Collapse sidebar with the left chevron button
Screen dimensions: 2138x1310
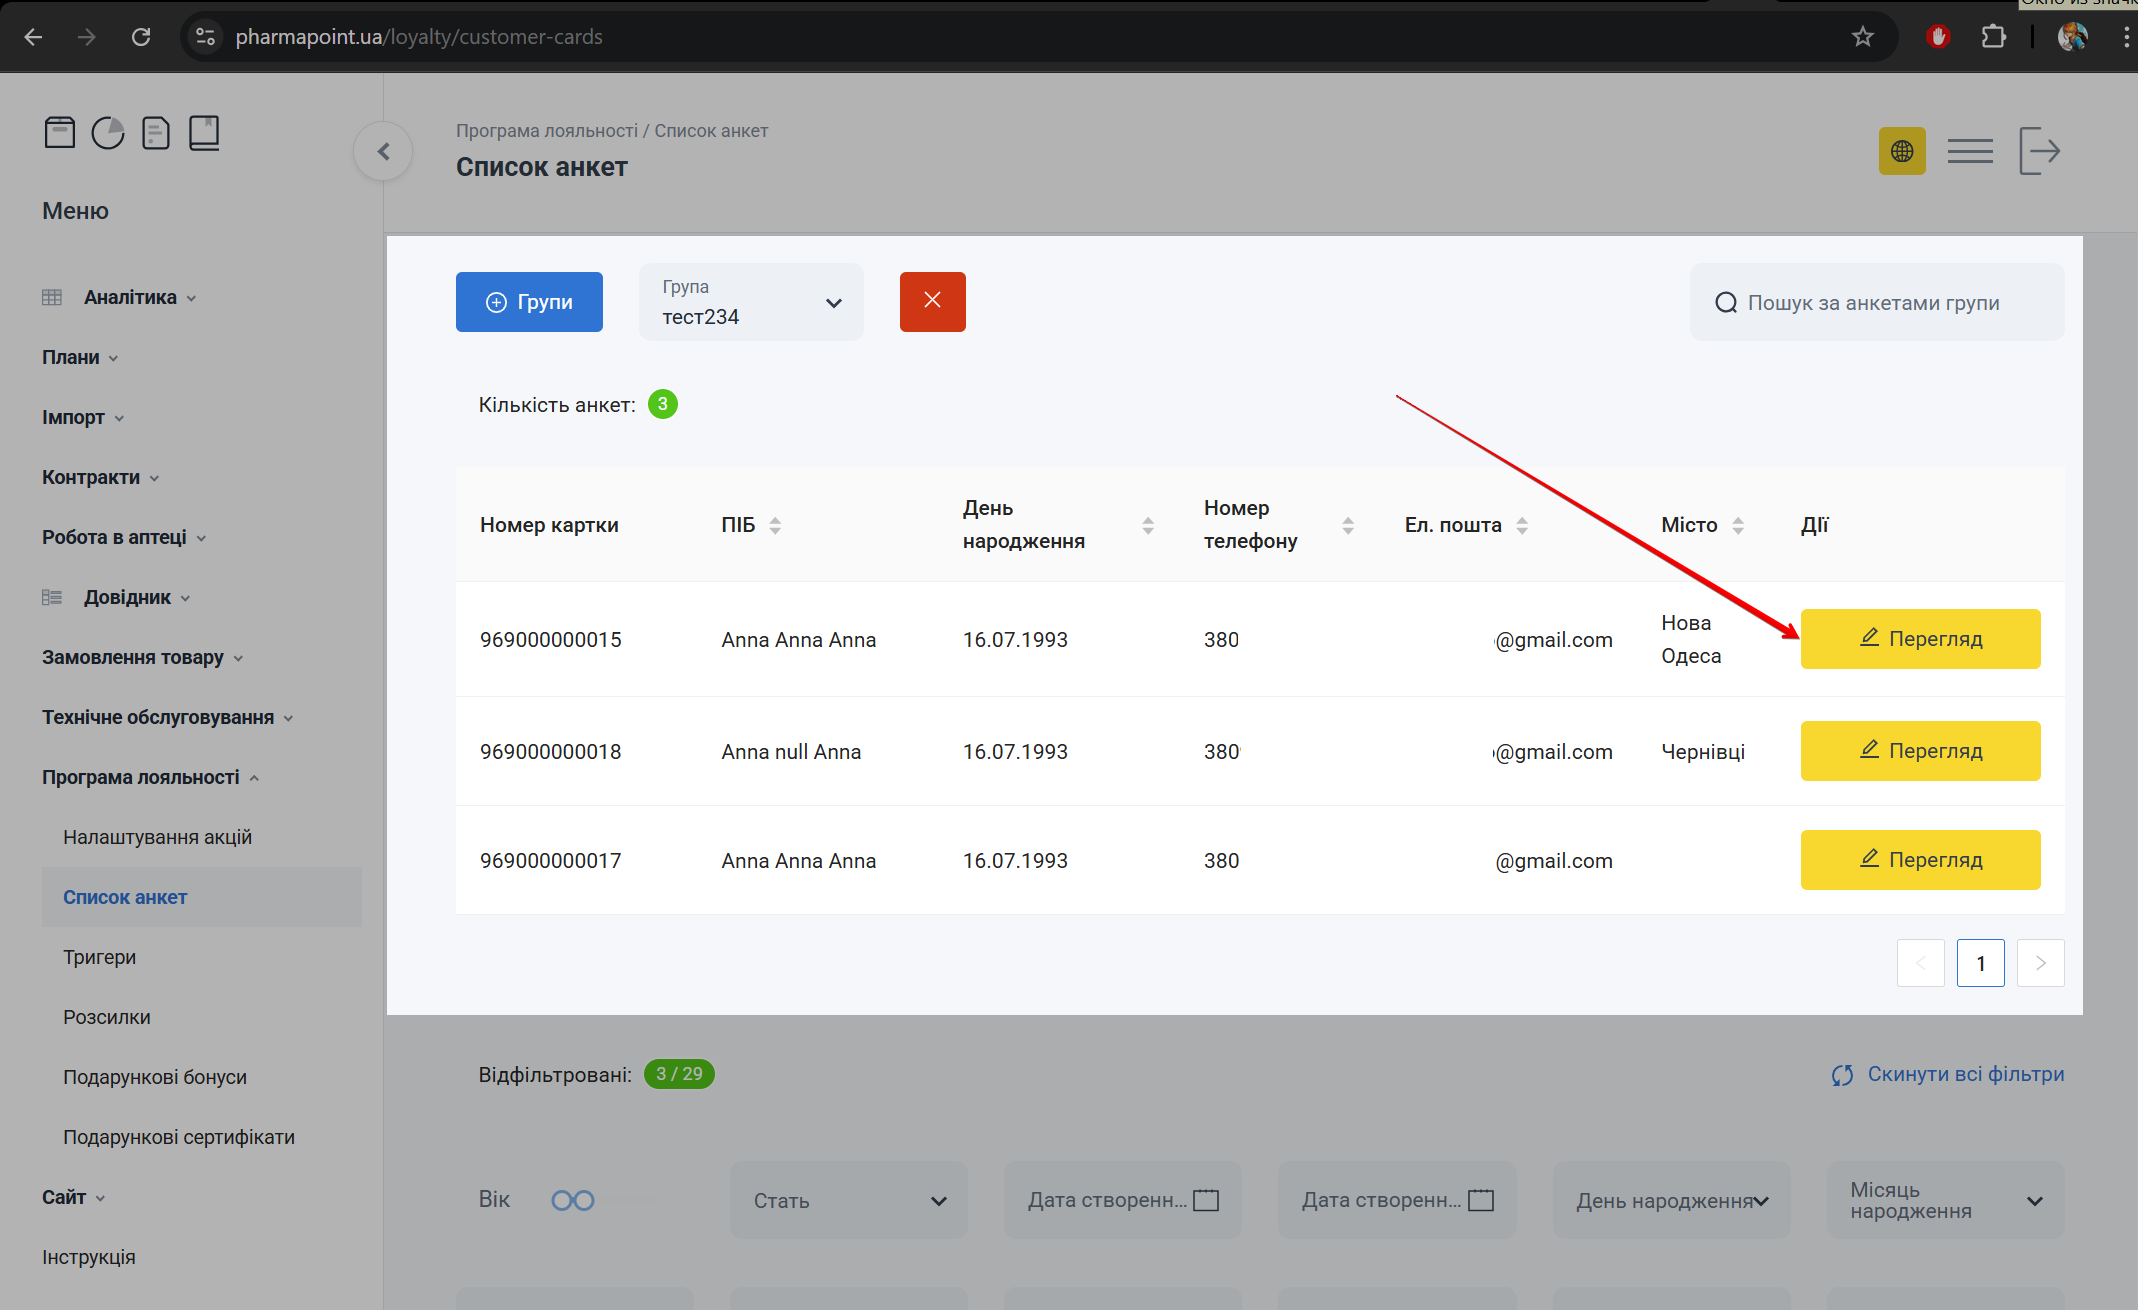(383, 151)
